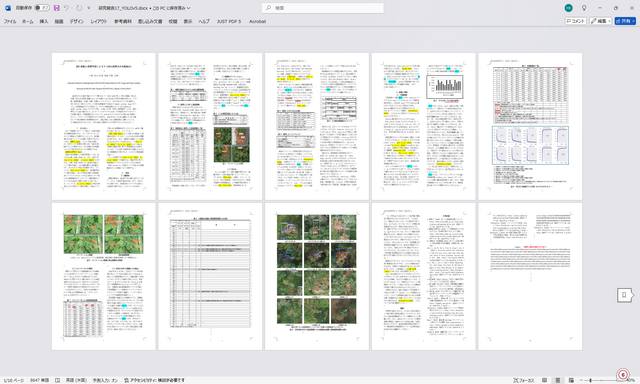Switch to the JUST PDF 5 tab
The width and height of the screenshot is (640, 384).
pyautogui.click(x=229, y=21)
